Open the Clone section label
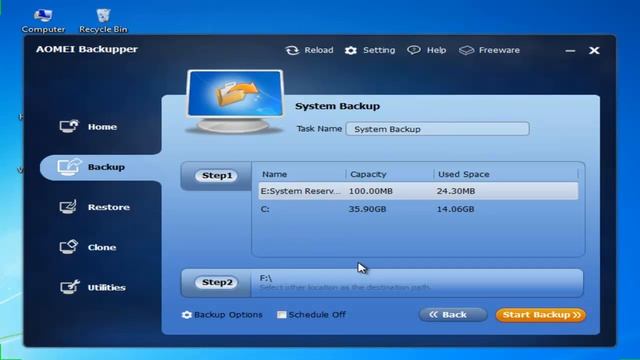Viewport: 640px width, 360px height. [x=102, y=247]
